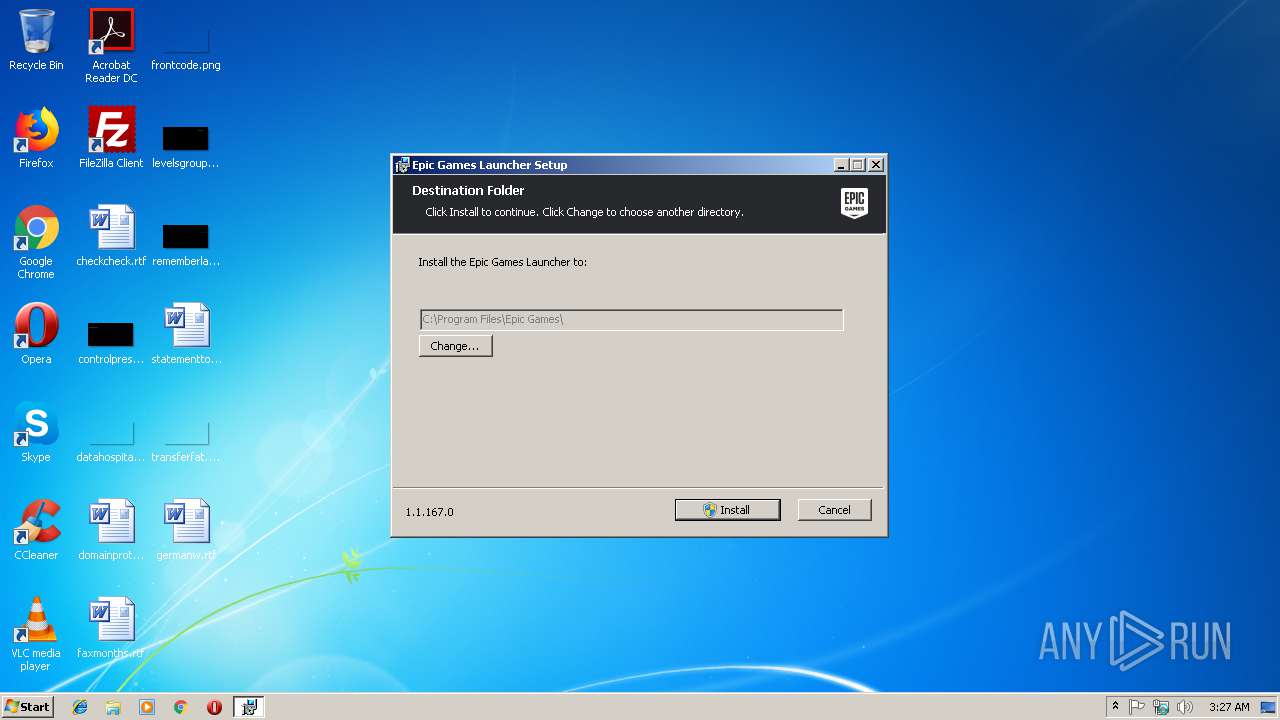The width and height of the screenshot is (1280, 720).
Task: Select the Google Chrome desktop shortcut
Action: coord(36,242)
